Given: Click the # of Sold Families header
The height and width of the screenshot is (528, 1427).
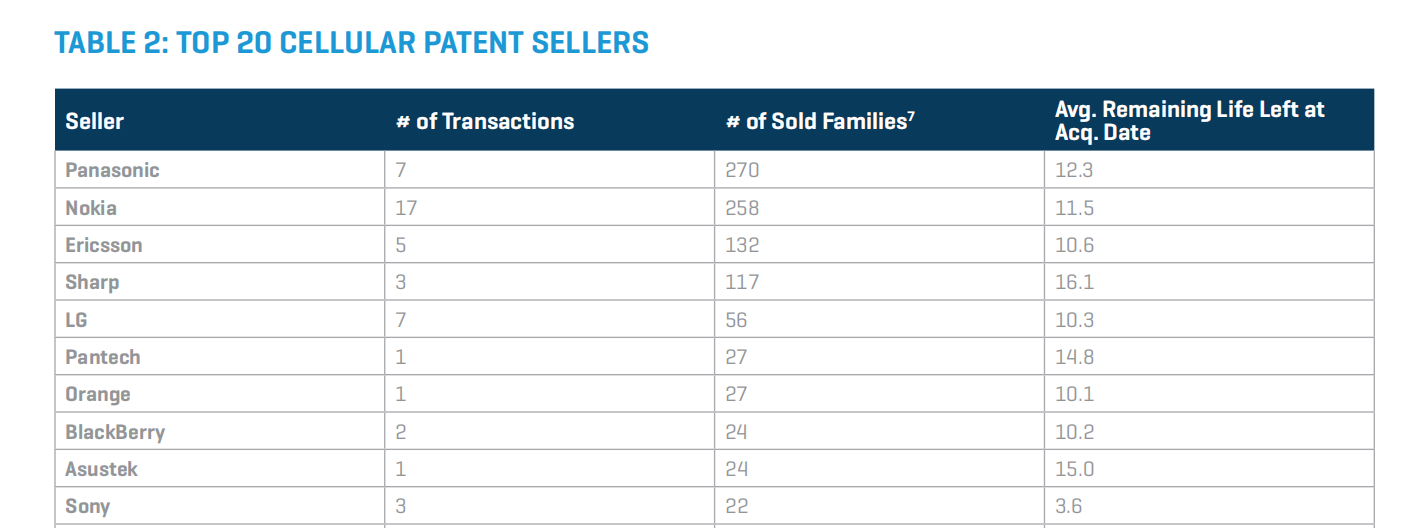Looking at the screenshot, I should click(x=820, y=121).
